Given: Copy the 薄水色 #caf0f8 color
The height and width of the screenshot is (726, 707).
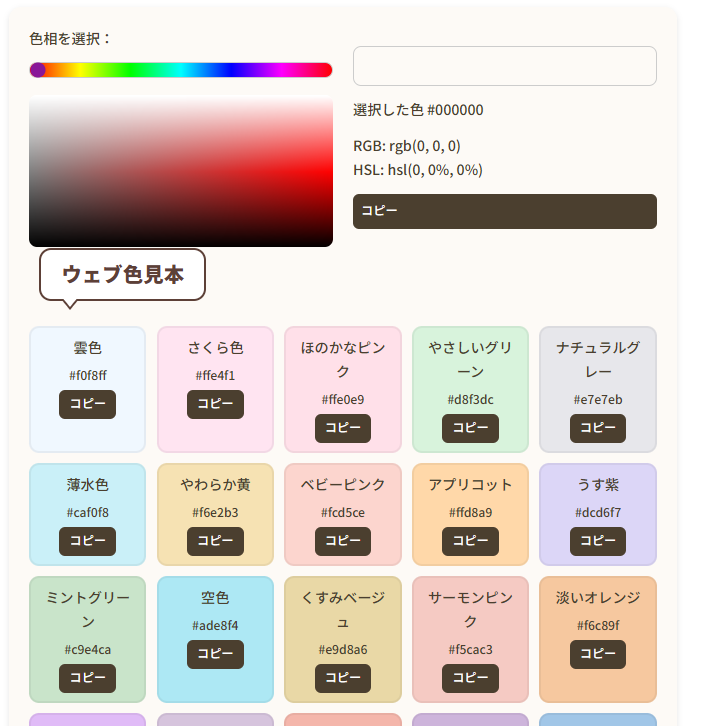Looking at the screenshot, I should click(87, 542).
